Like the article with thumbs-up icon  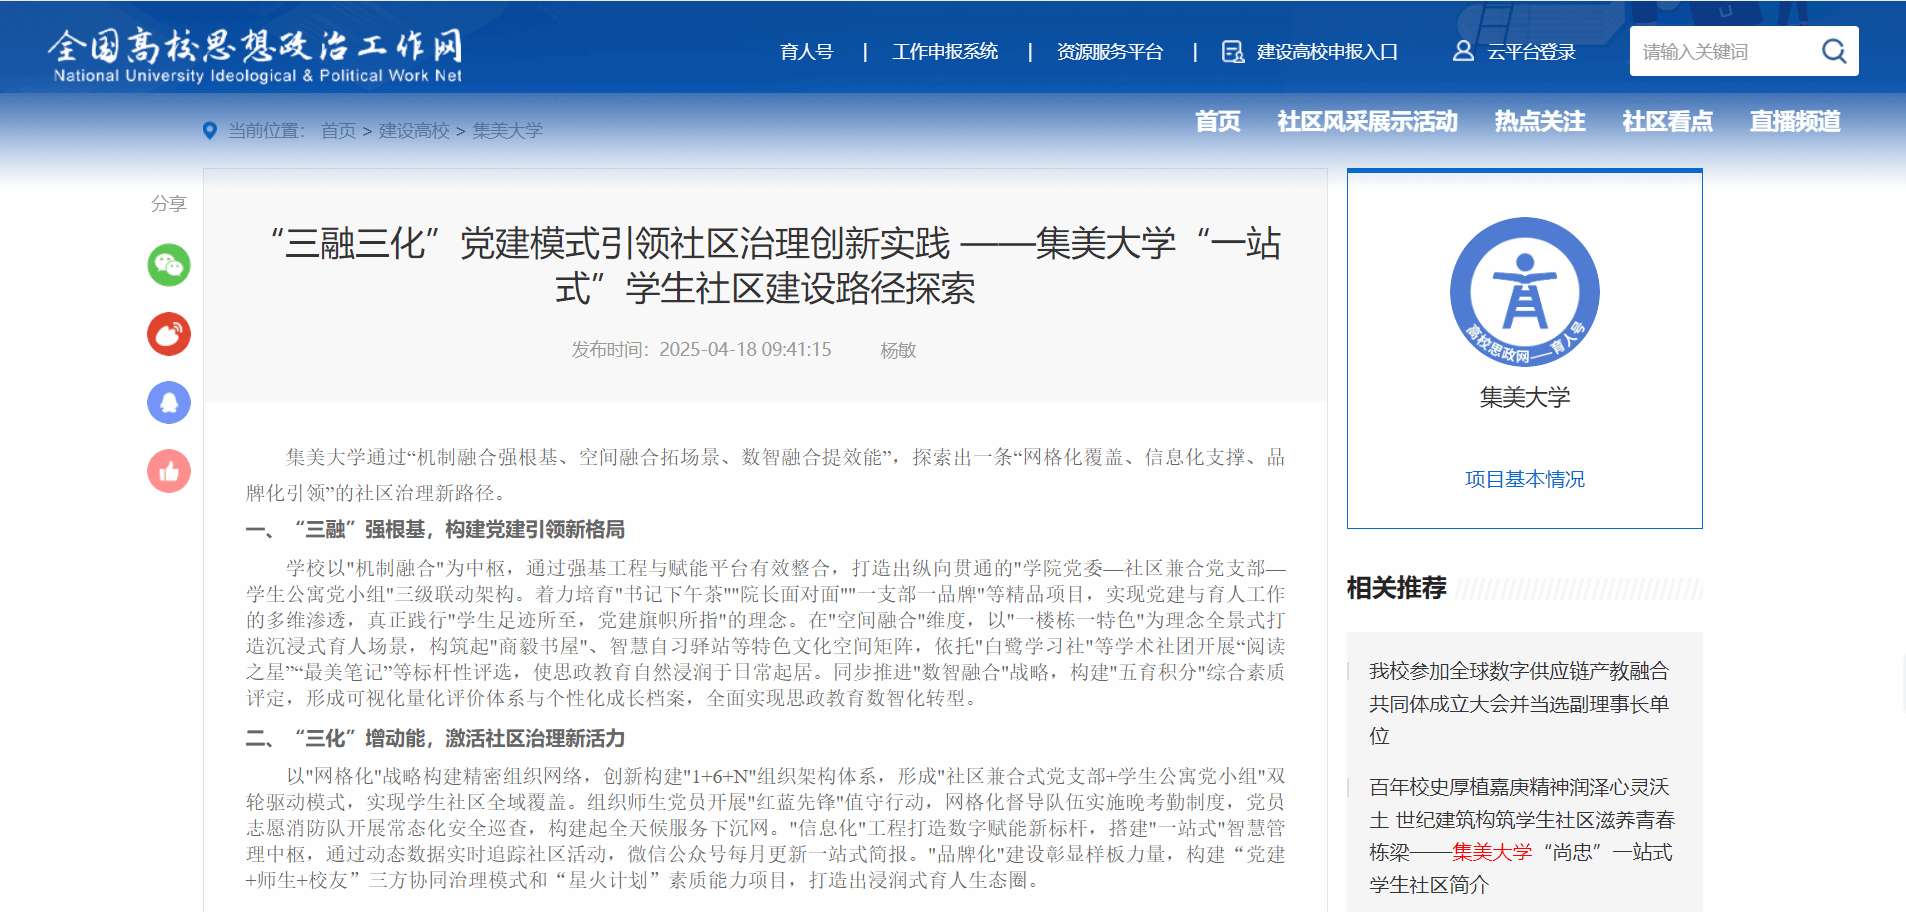coord(169,471)
